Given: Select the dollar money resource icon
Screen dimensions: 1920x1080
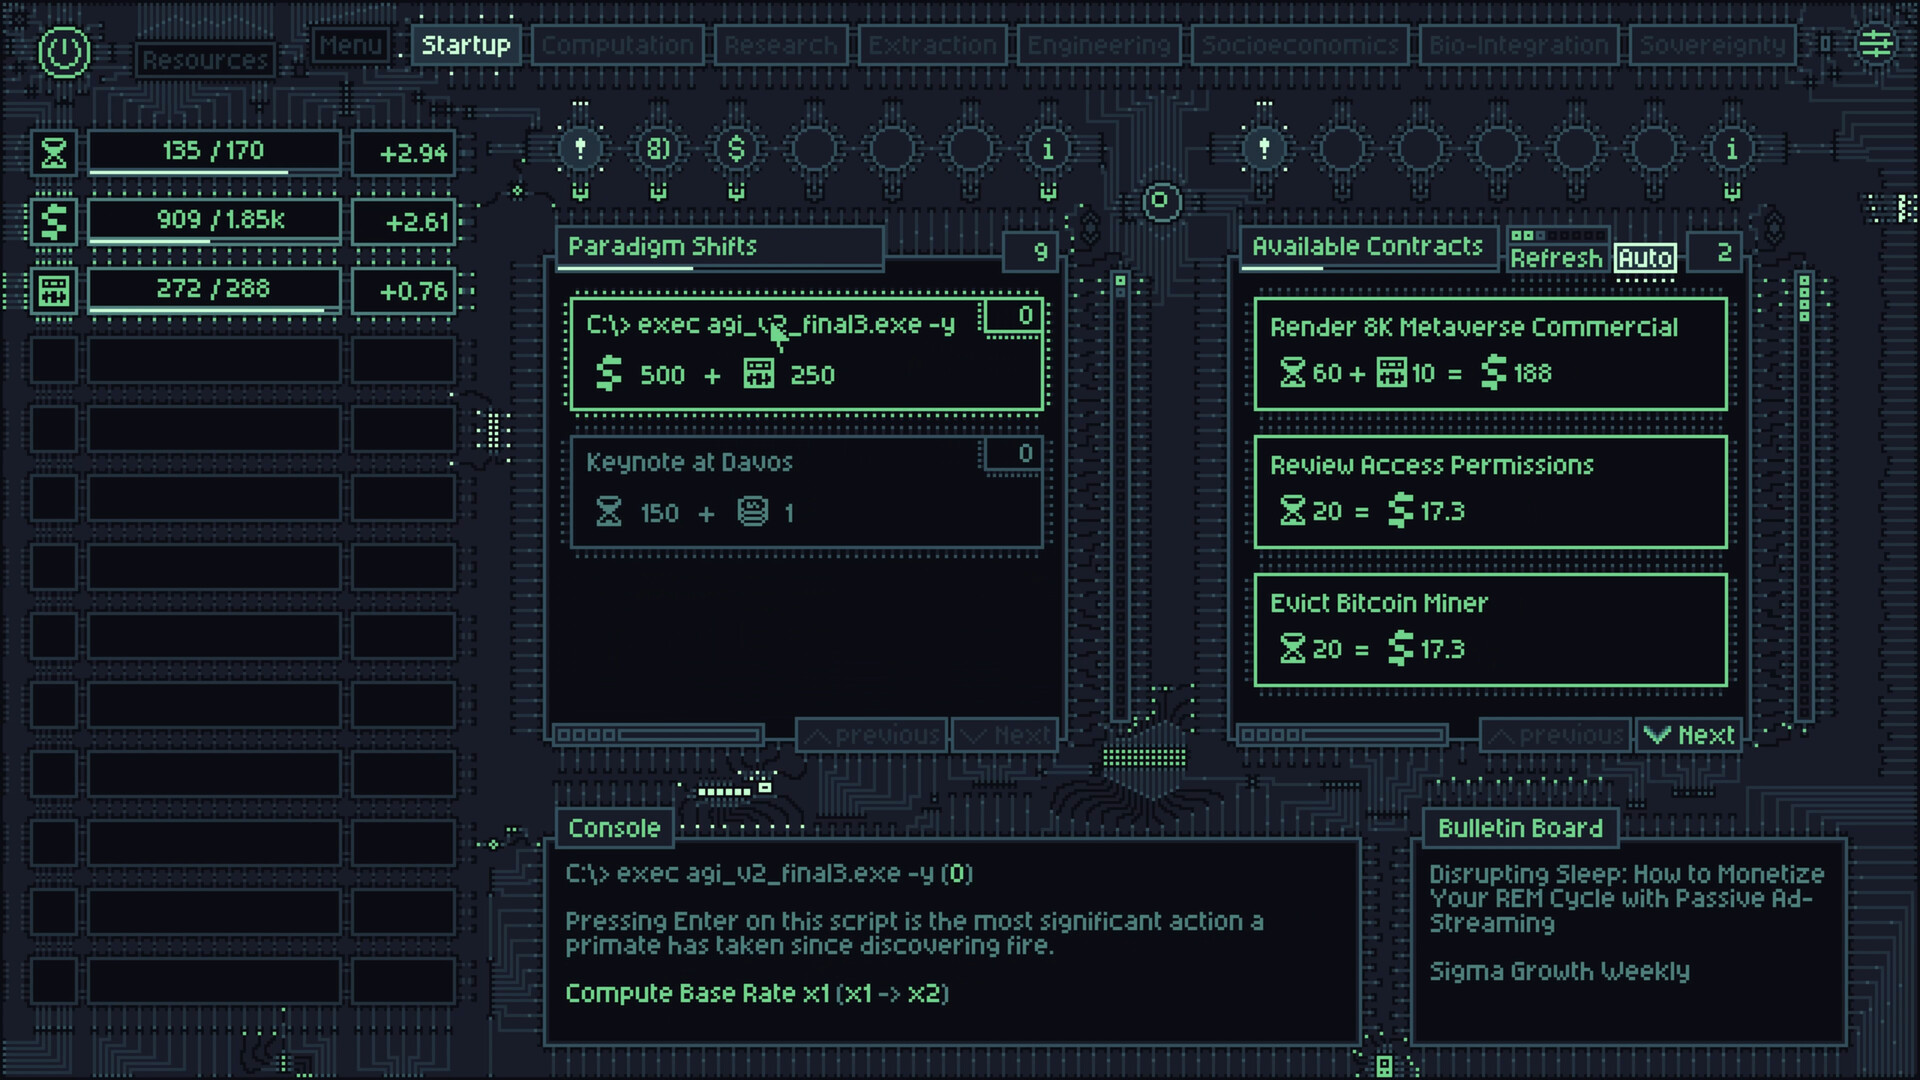Looking at the screenshot, I should [53, 221].
